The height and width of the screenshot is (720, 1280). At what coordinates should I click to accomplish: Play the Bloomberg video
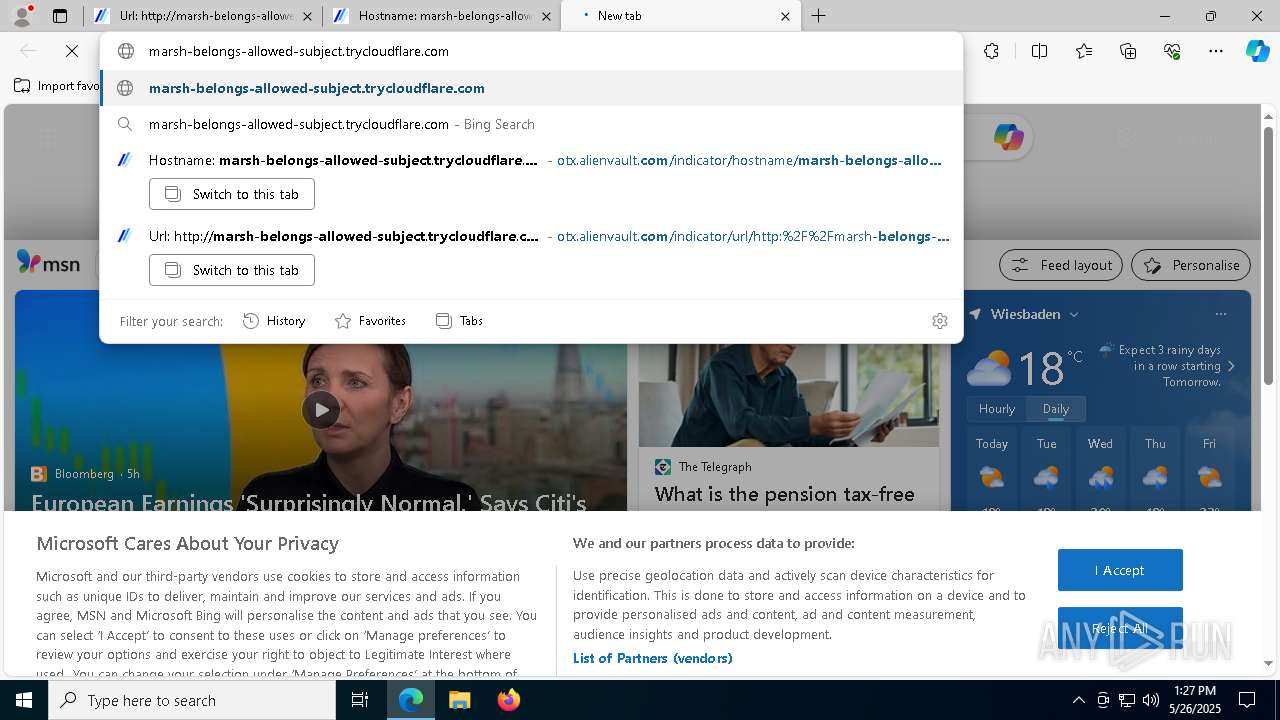[x=321, y=409]
